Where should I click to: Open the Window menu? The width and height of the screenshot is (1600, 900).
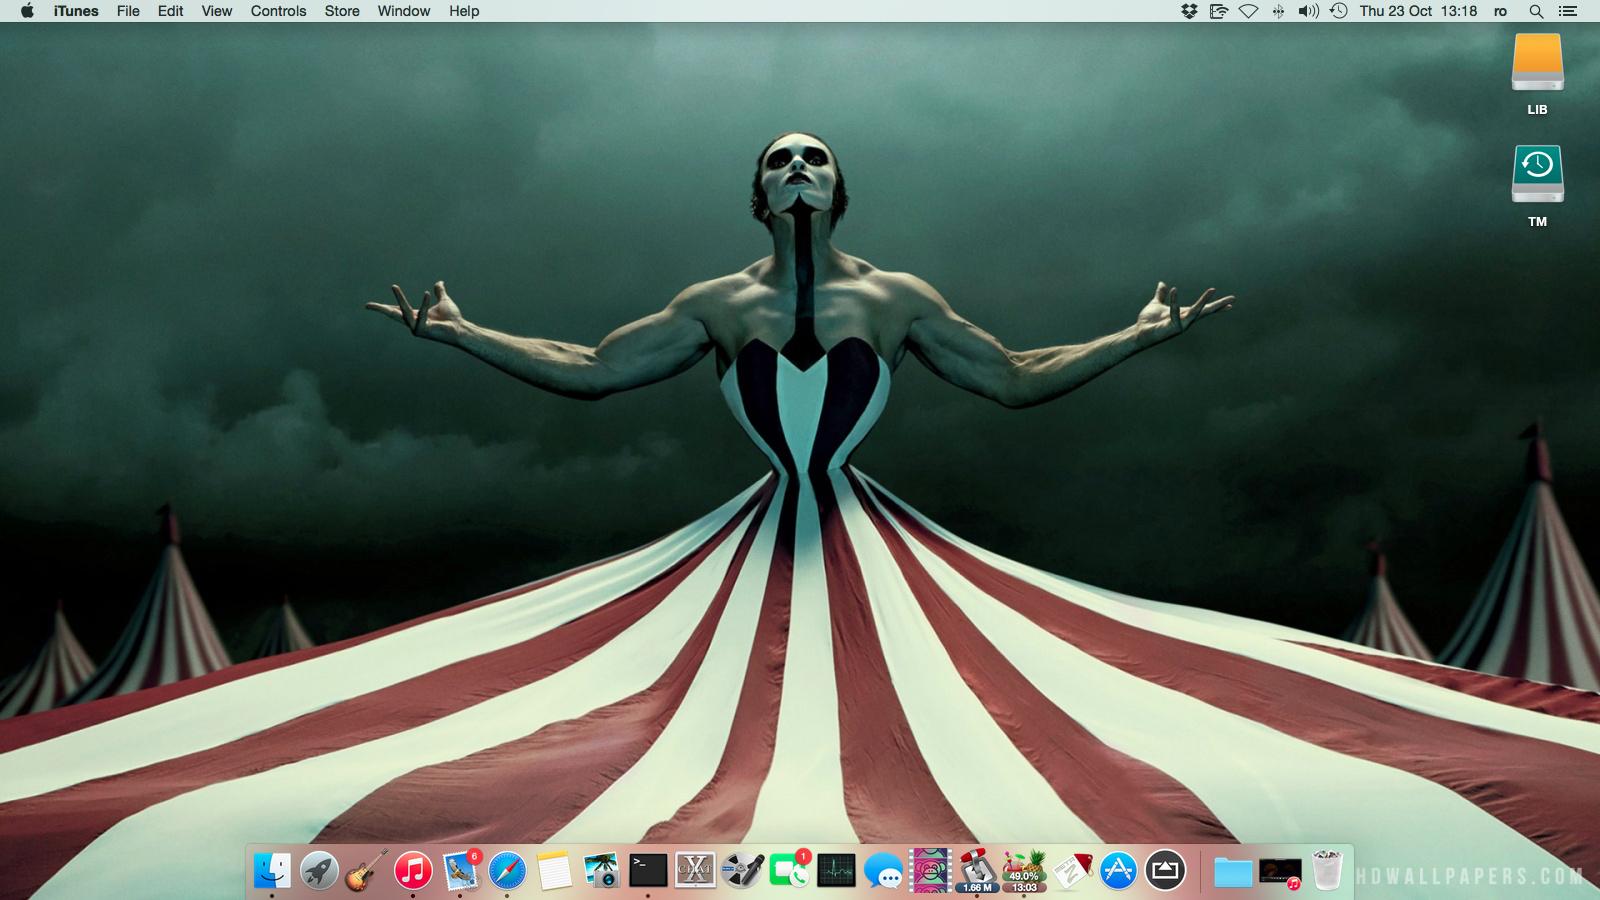[404, 11]
